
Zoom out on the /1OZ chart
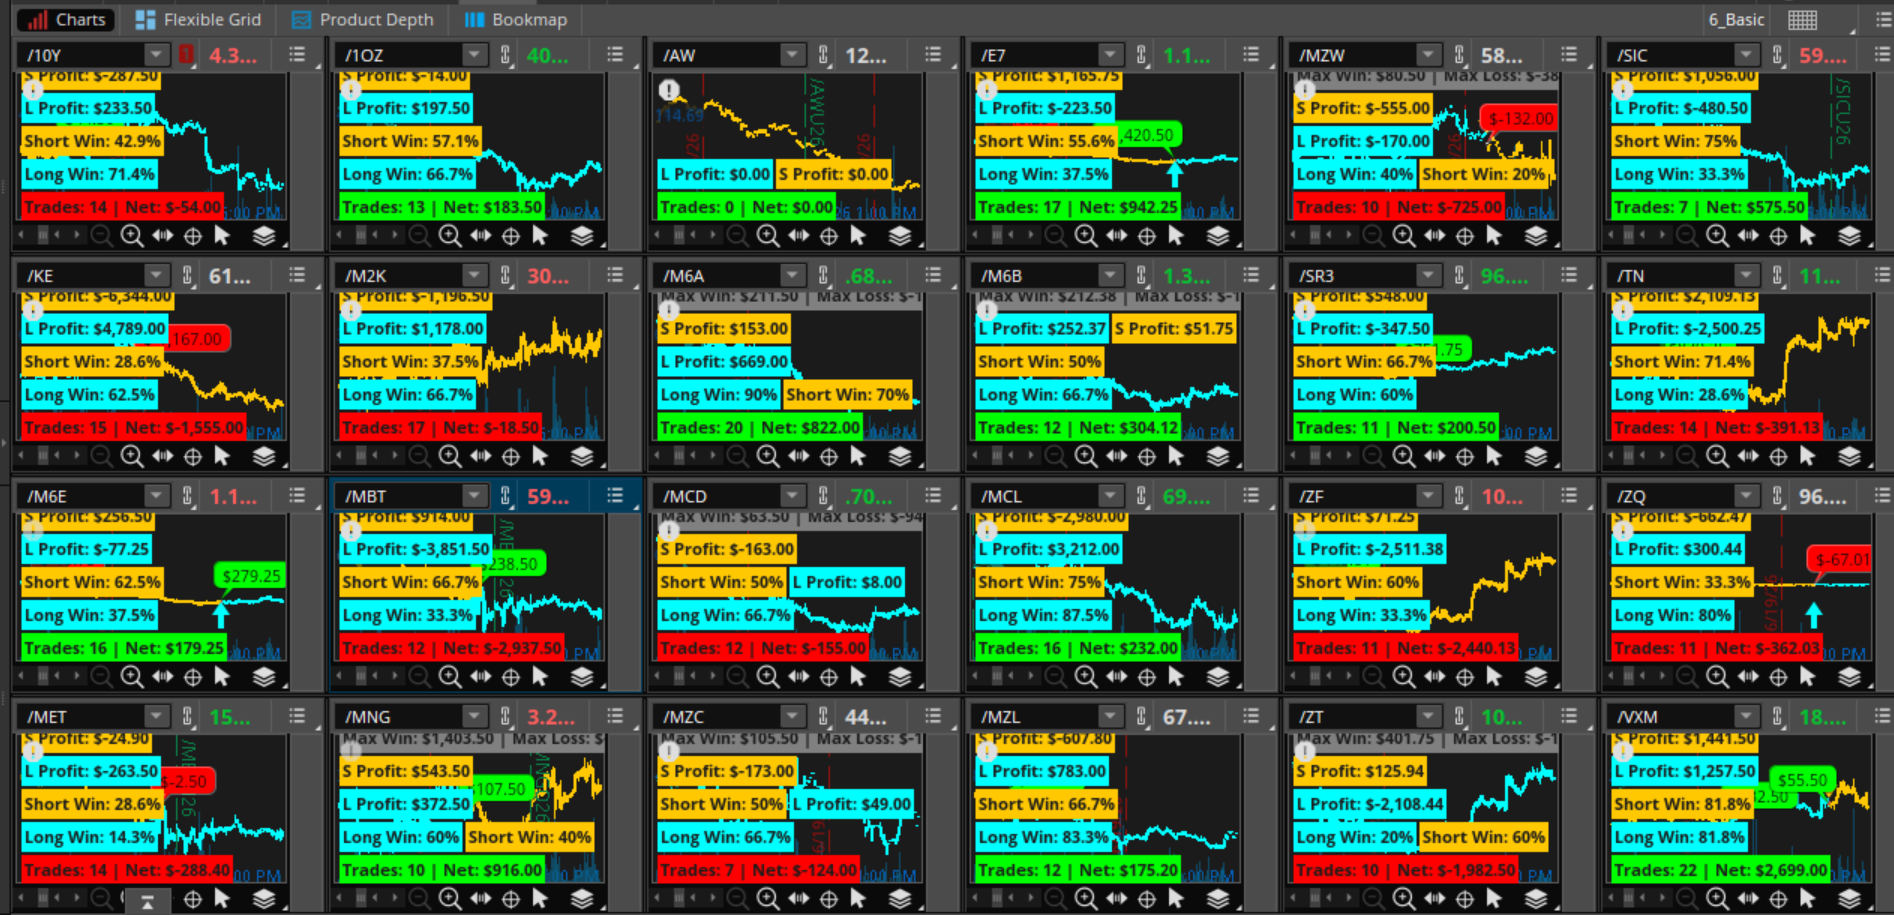tap(420, 236)
